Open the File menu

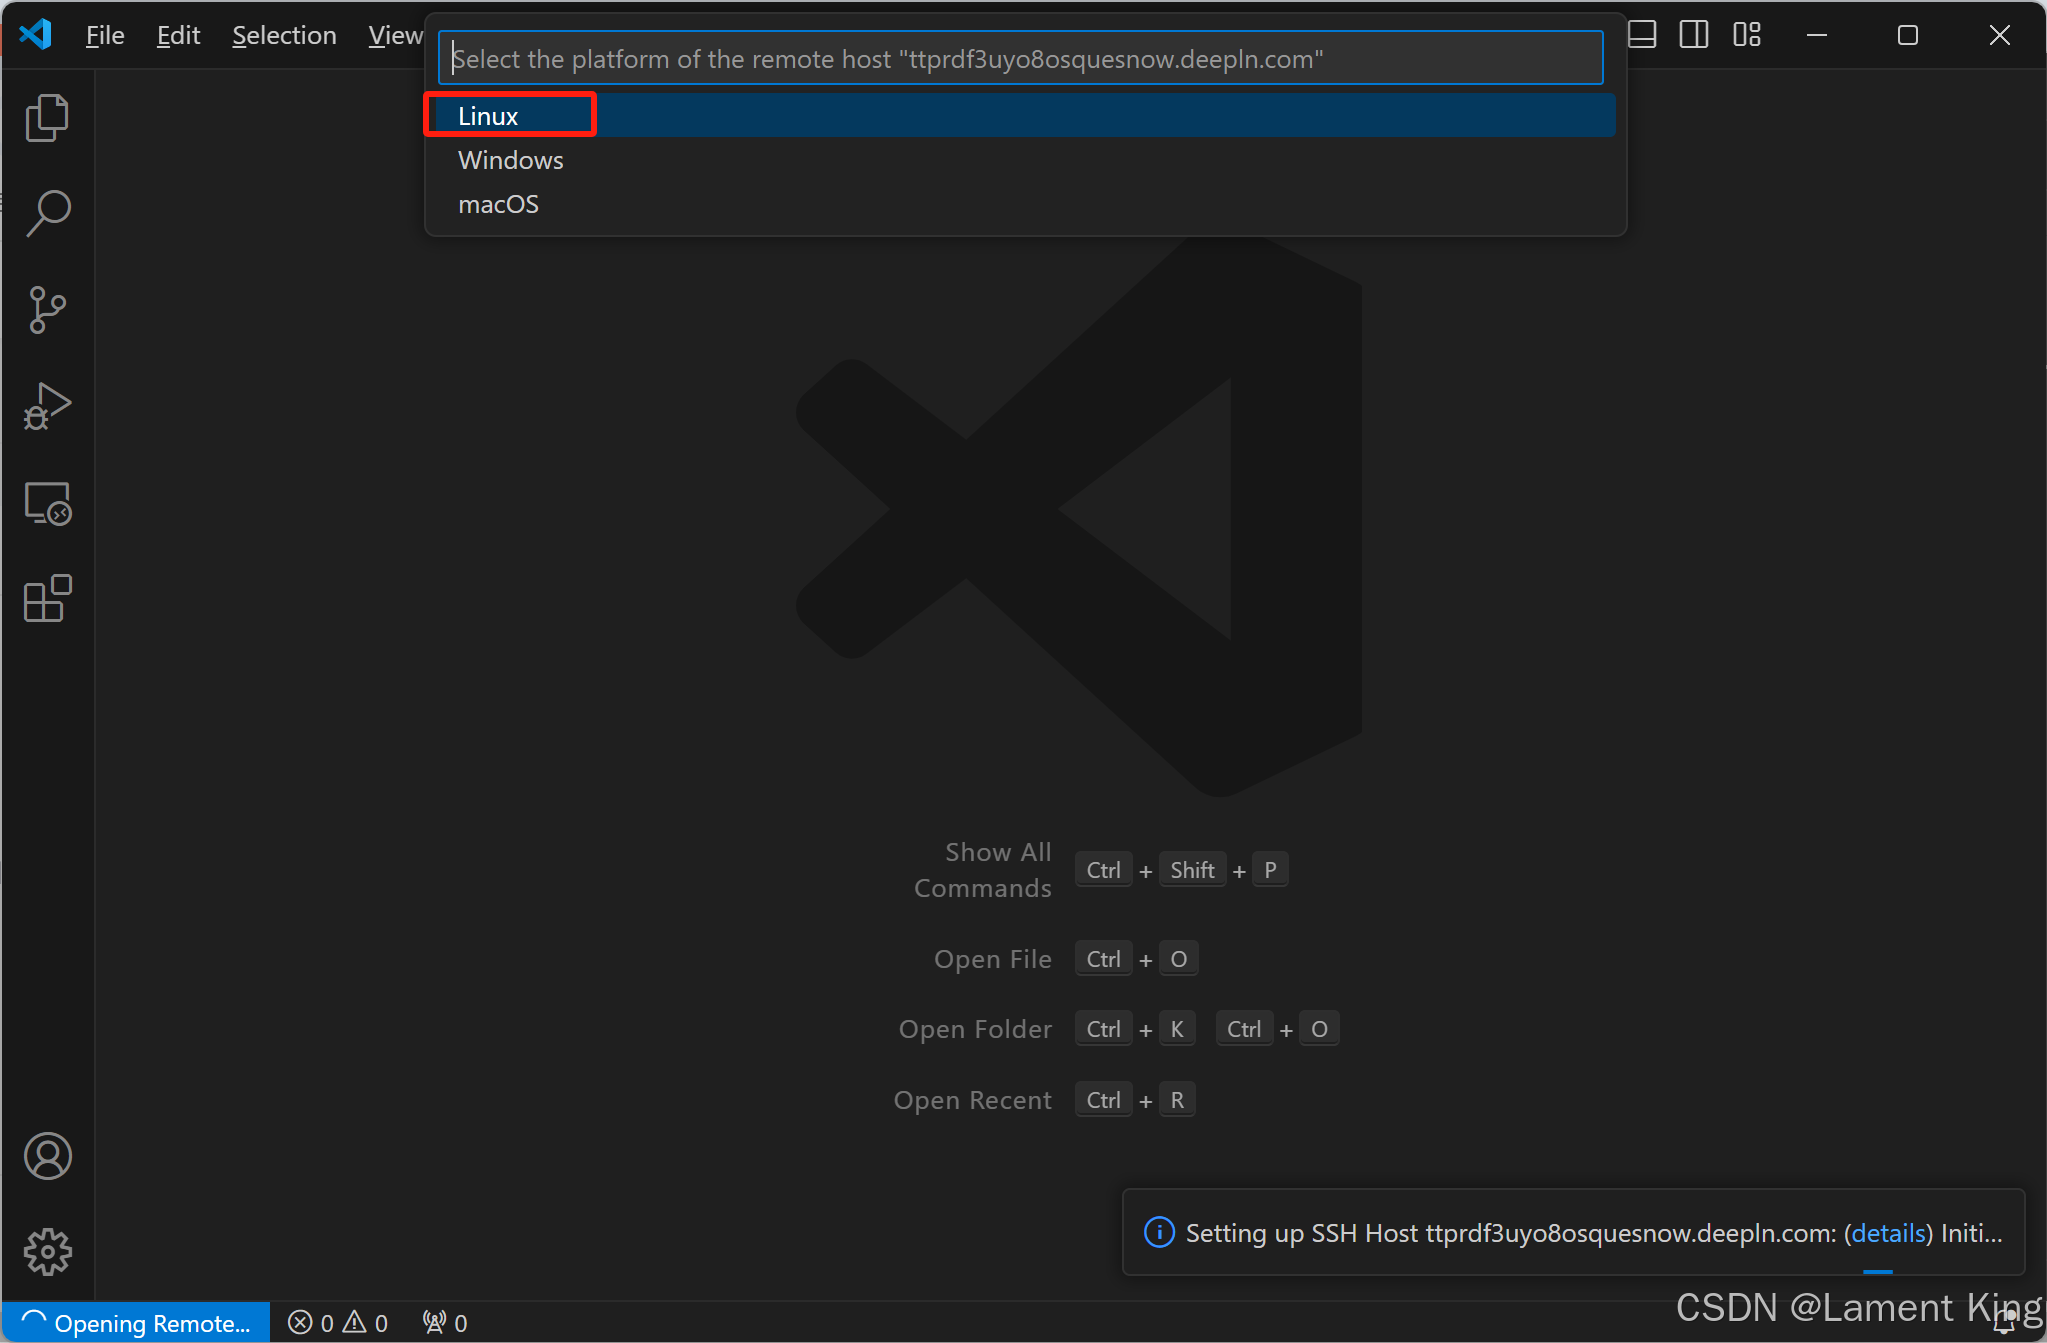click(x=105, y=35)
